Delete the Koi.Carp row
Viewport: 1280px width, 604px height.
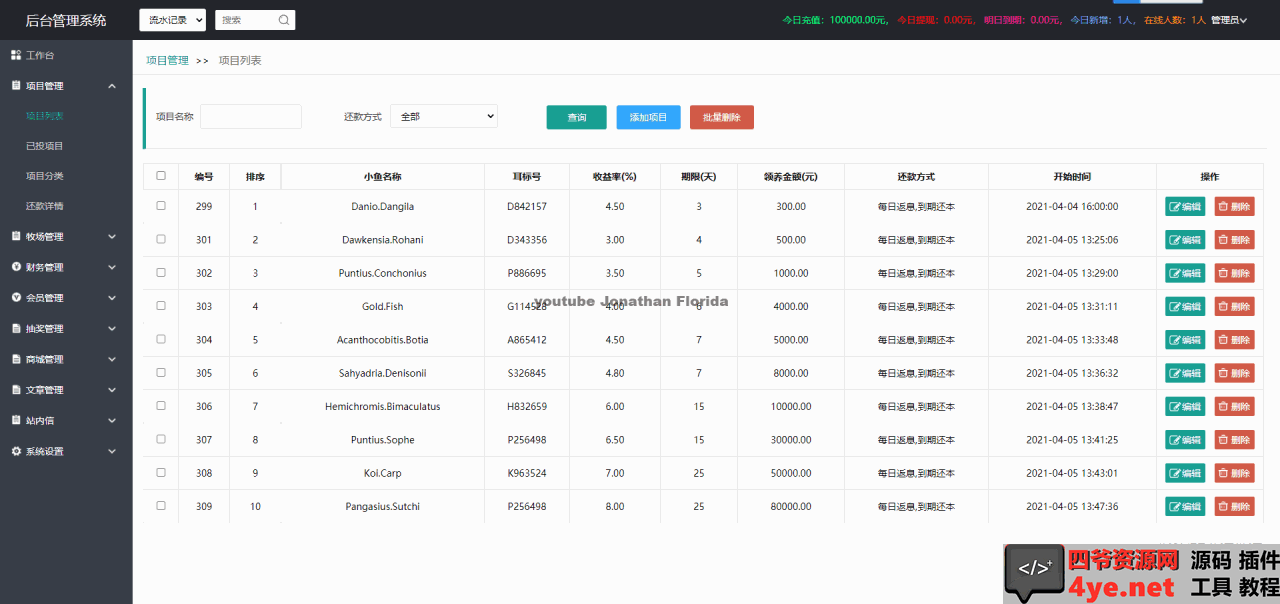tap(1234, 473)
